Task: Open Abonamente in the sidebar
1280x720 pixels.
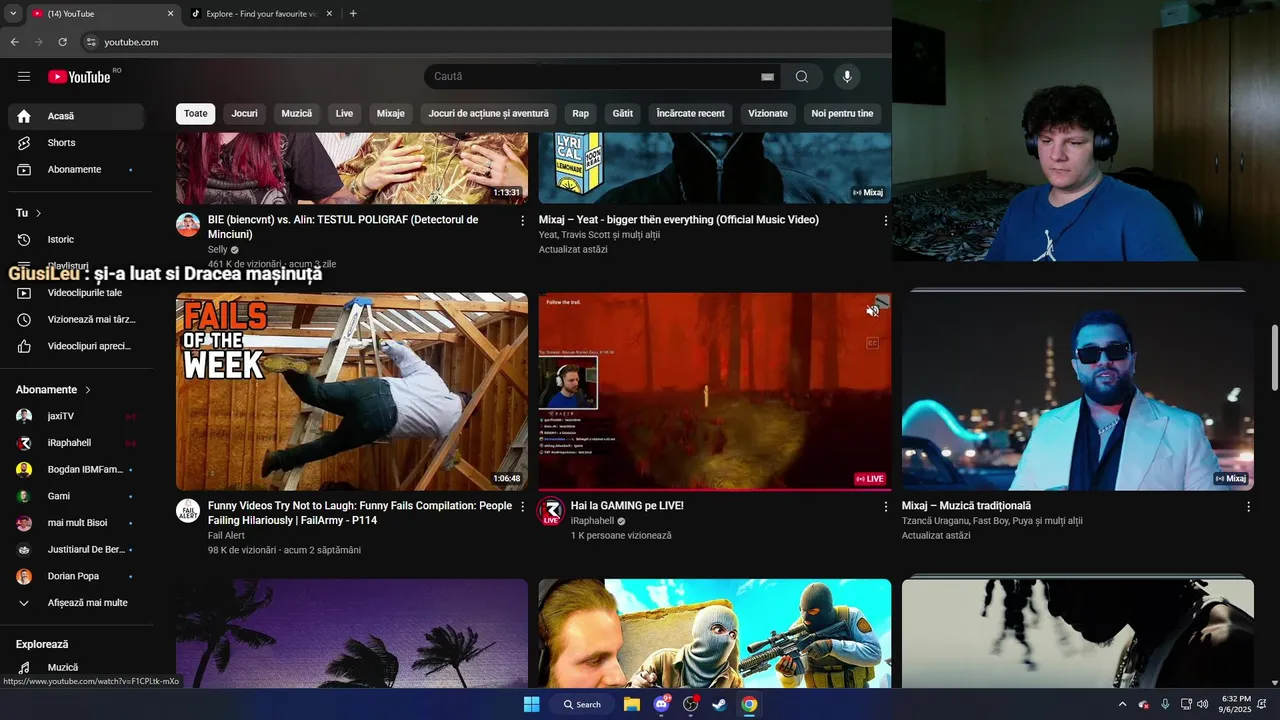Action: point(76,170)
